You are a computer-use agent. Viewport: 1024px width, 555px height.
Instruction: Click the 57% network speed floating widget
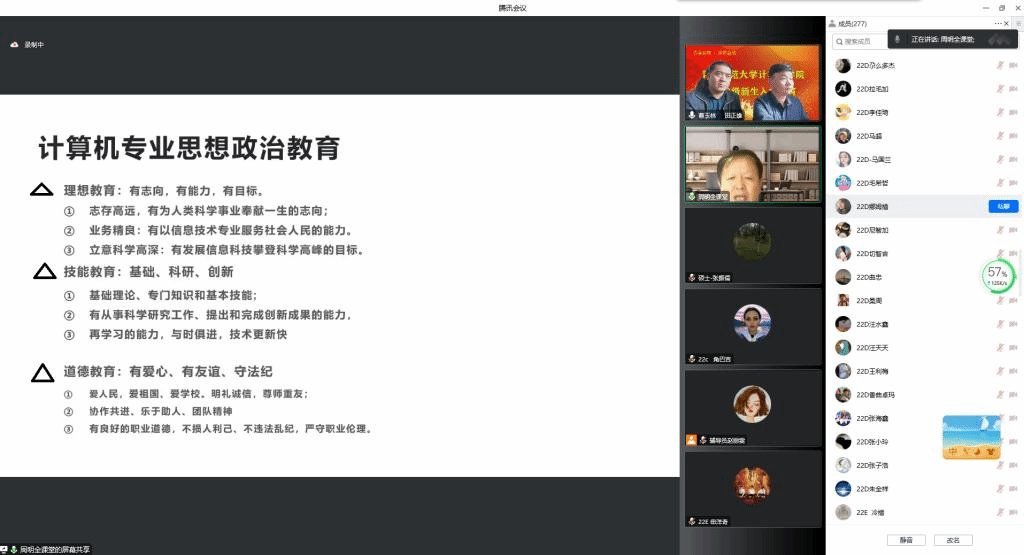(997, 275)
